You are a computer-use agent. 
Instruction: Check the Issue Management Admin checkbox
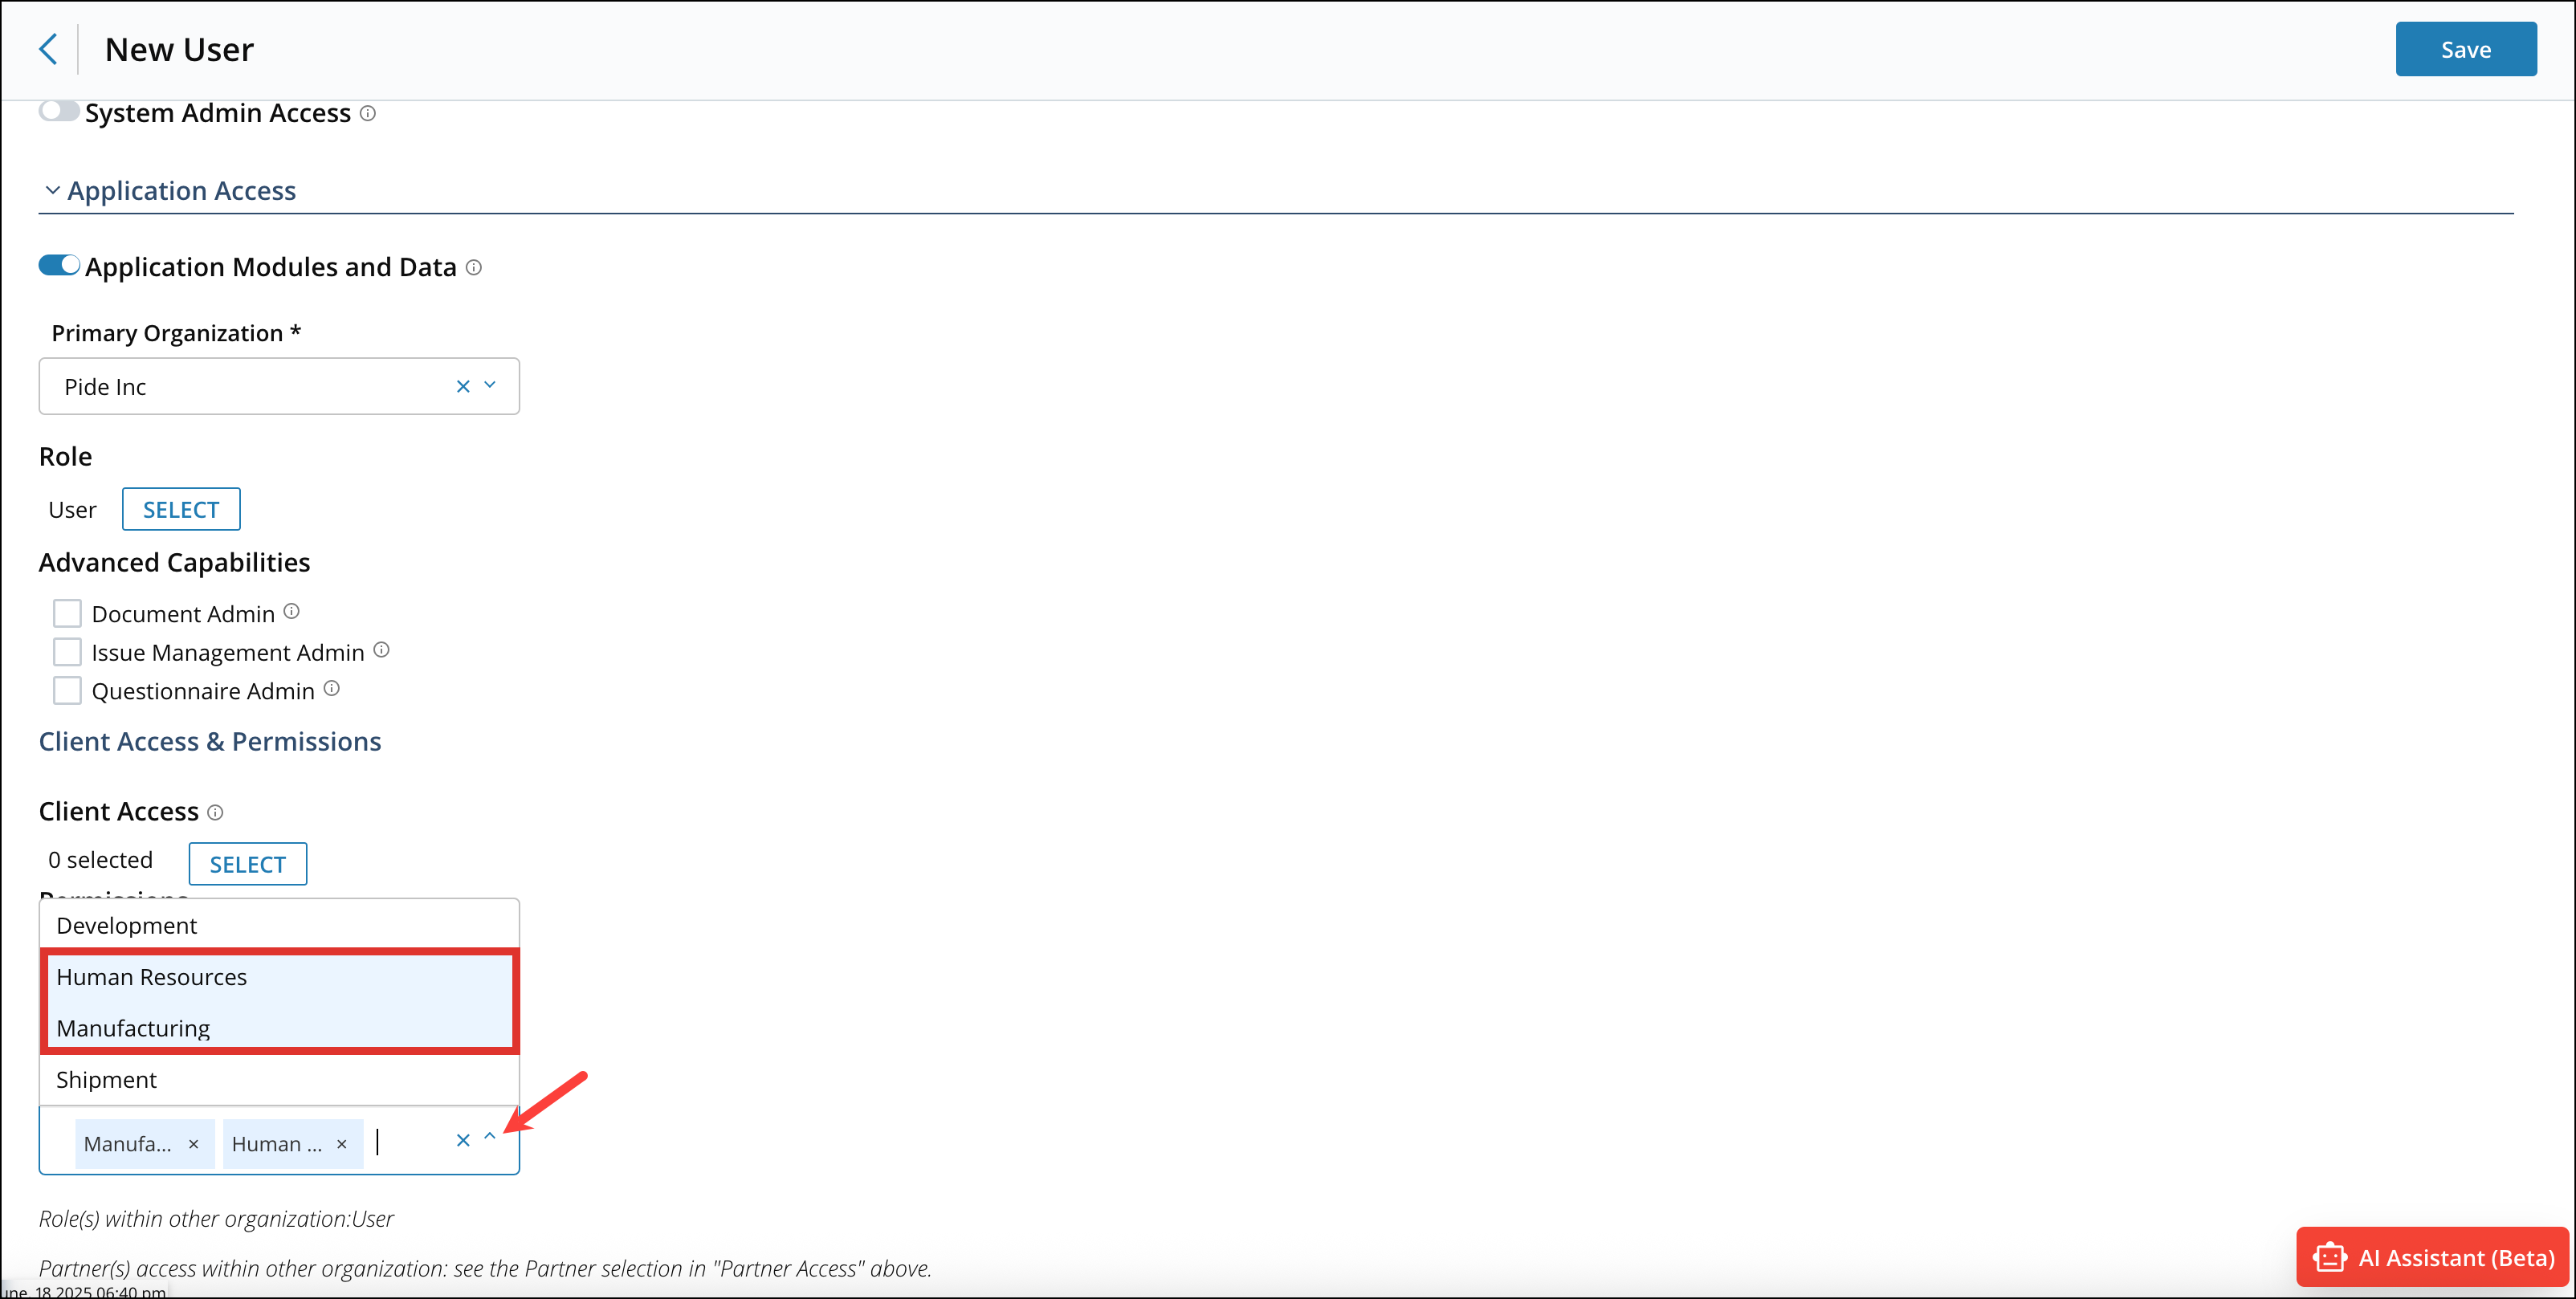tap(67, 652)
